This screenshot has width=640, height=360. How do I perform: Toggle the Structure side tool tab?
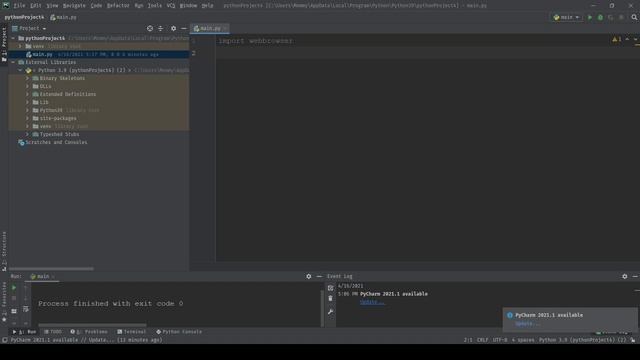(x=4, y=250)
